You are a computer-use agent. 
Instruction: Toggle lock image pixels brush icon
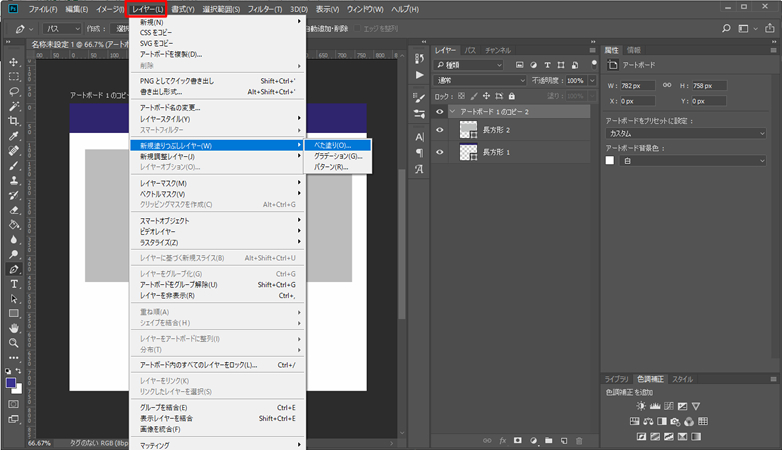coord(474,96)
